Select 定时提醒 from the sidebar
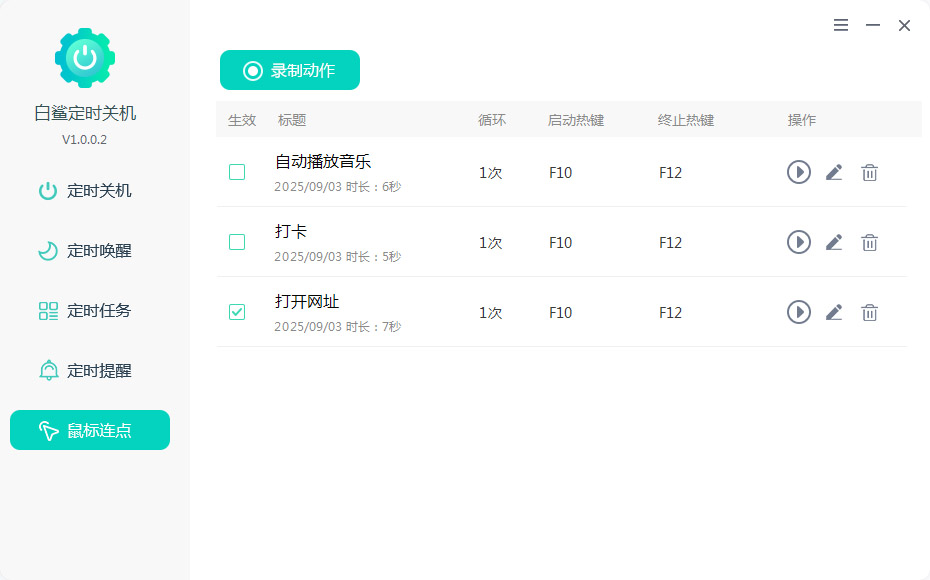 coord(89,371)
